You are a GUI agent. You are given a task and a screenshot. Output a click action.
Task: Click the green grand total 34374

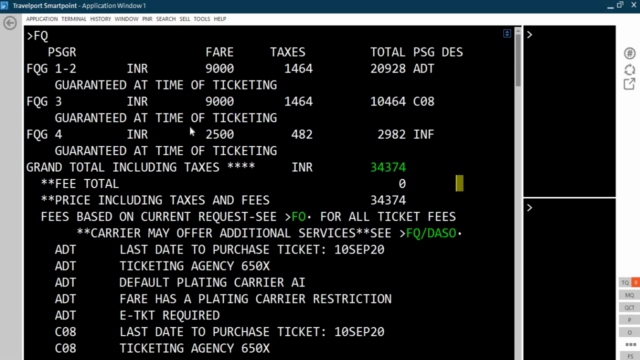388,167
